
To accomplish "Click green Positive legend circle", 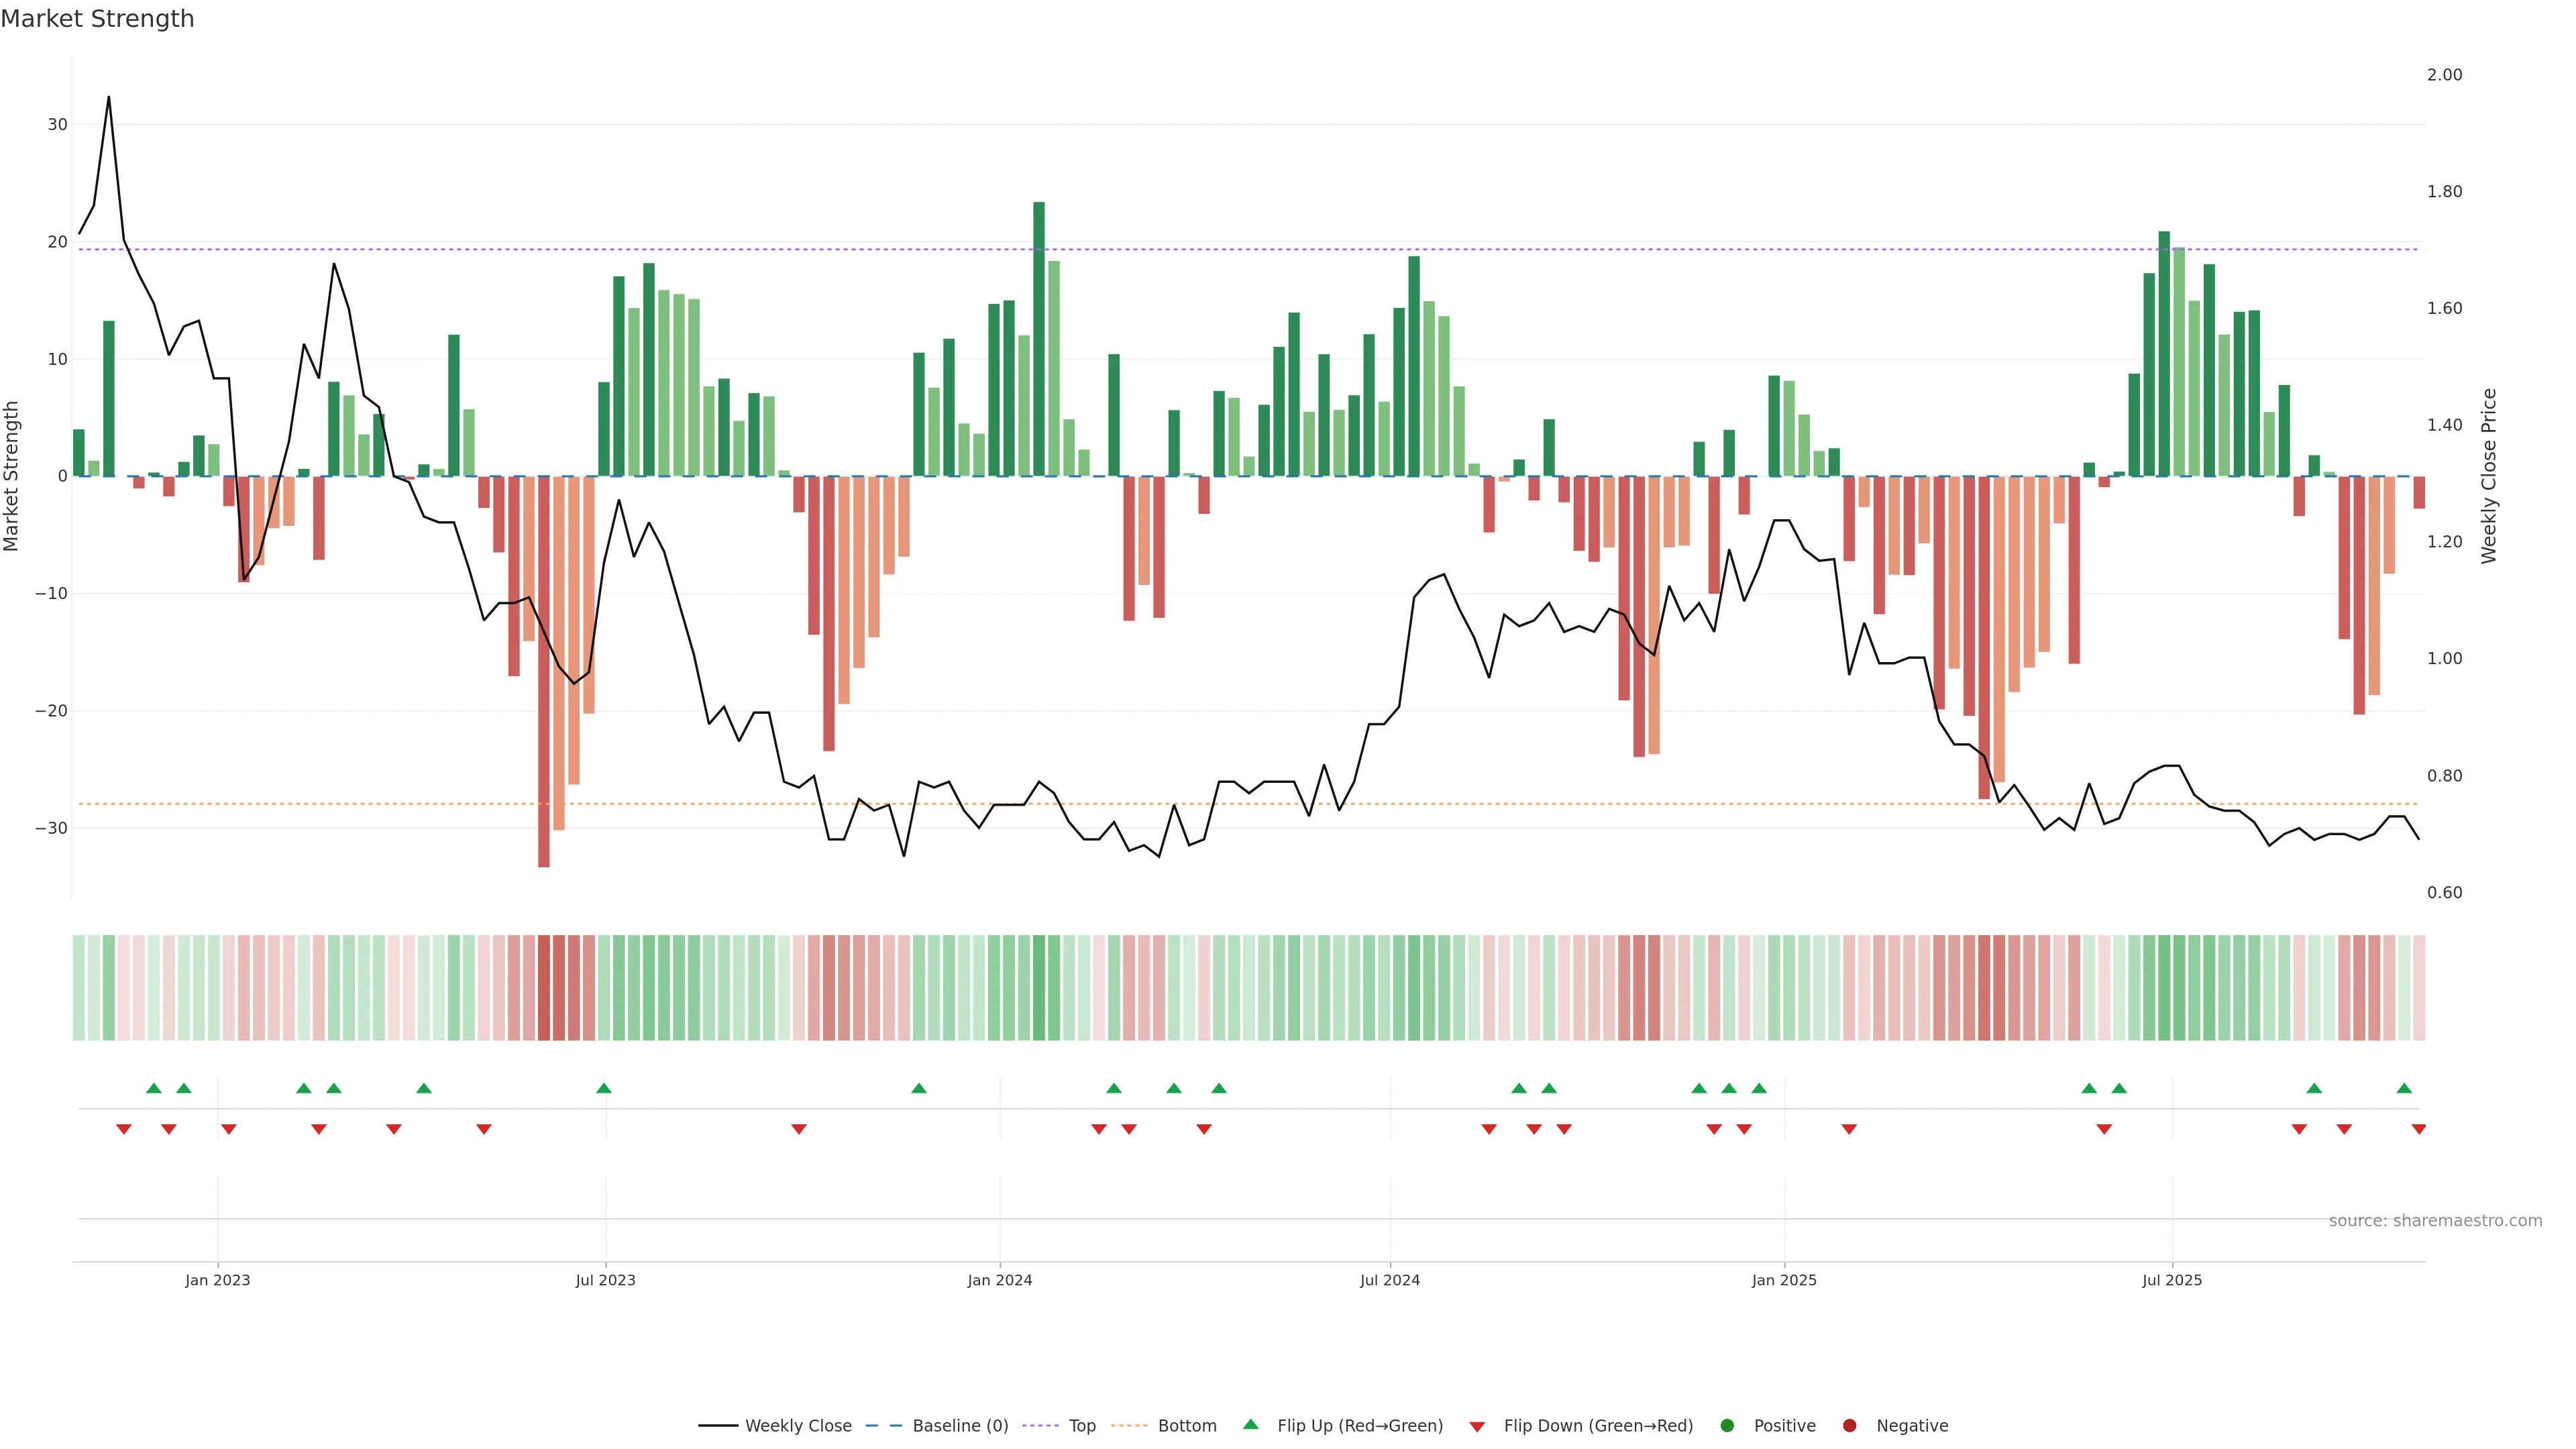I will point(1727,1426).
